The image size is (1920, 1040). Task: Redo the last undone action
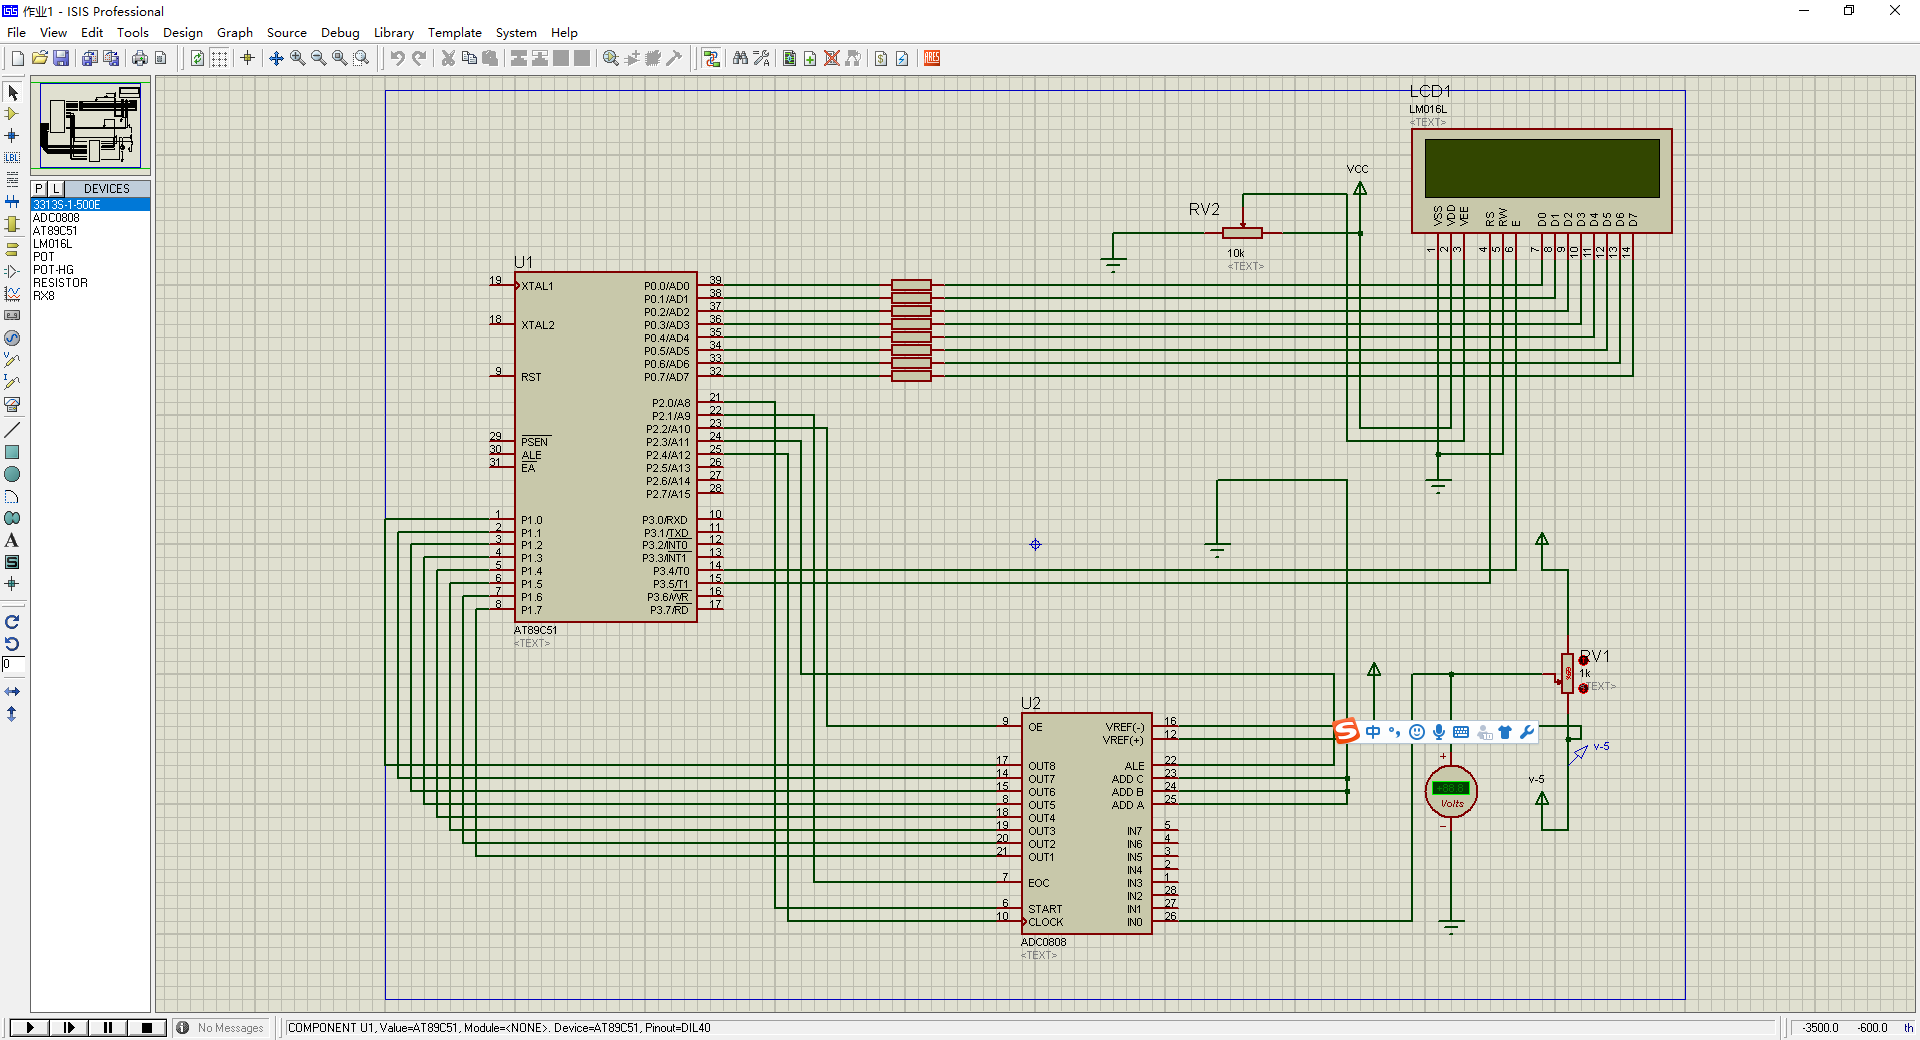[419, 58]
